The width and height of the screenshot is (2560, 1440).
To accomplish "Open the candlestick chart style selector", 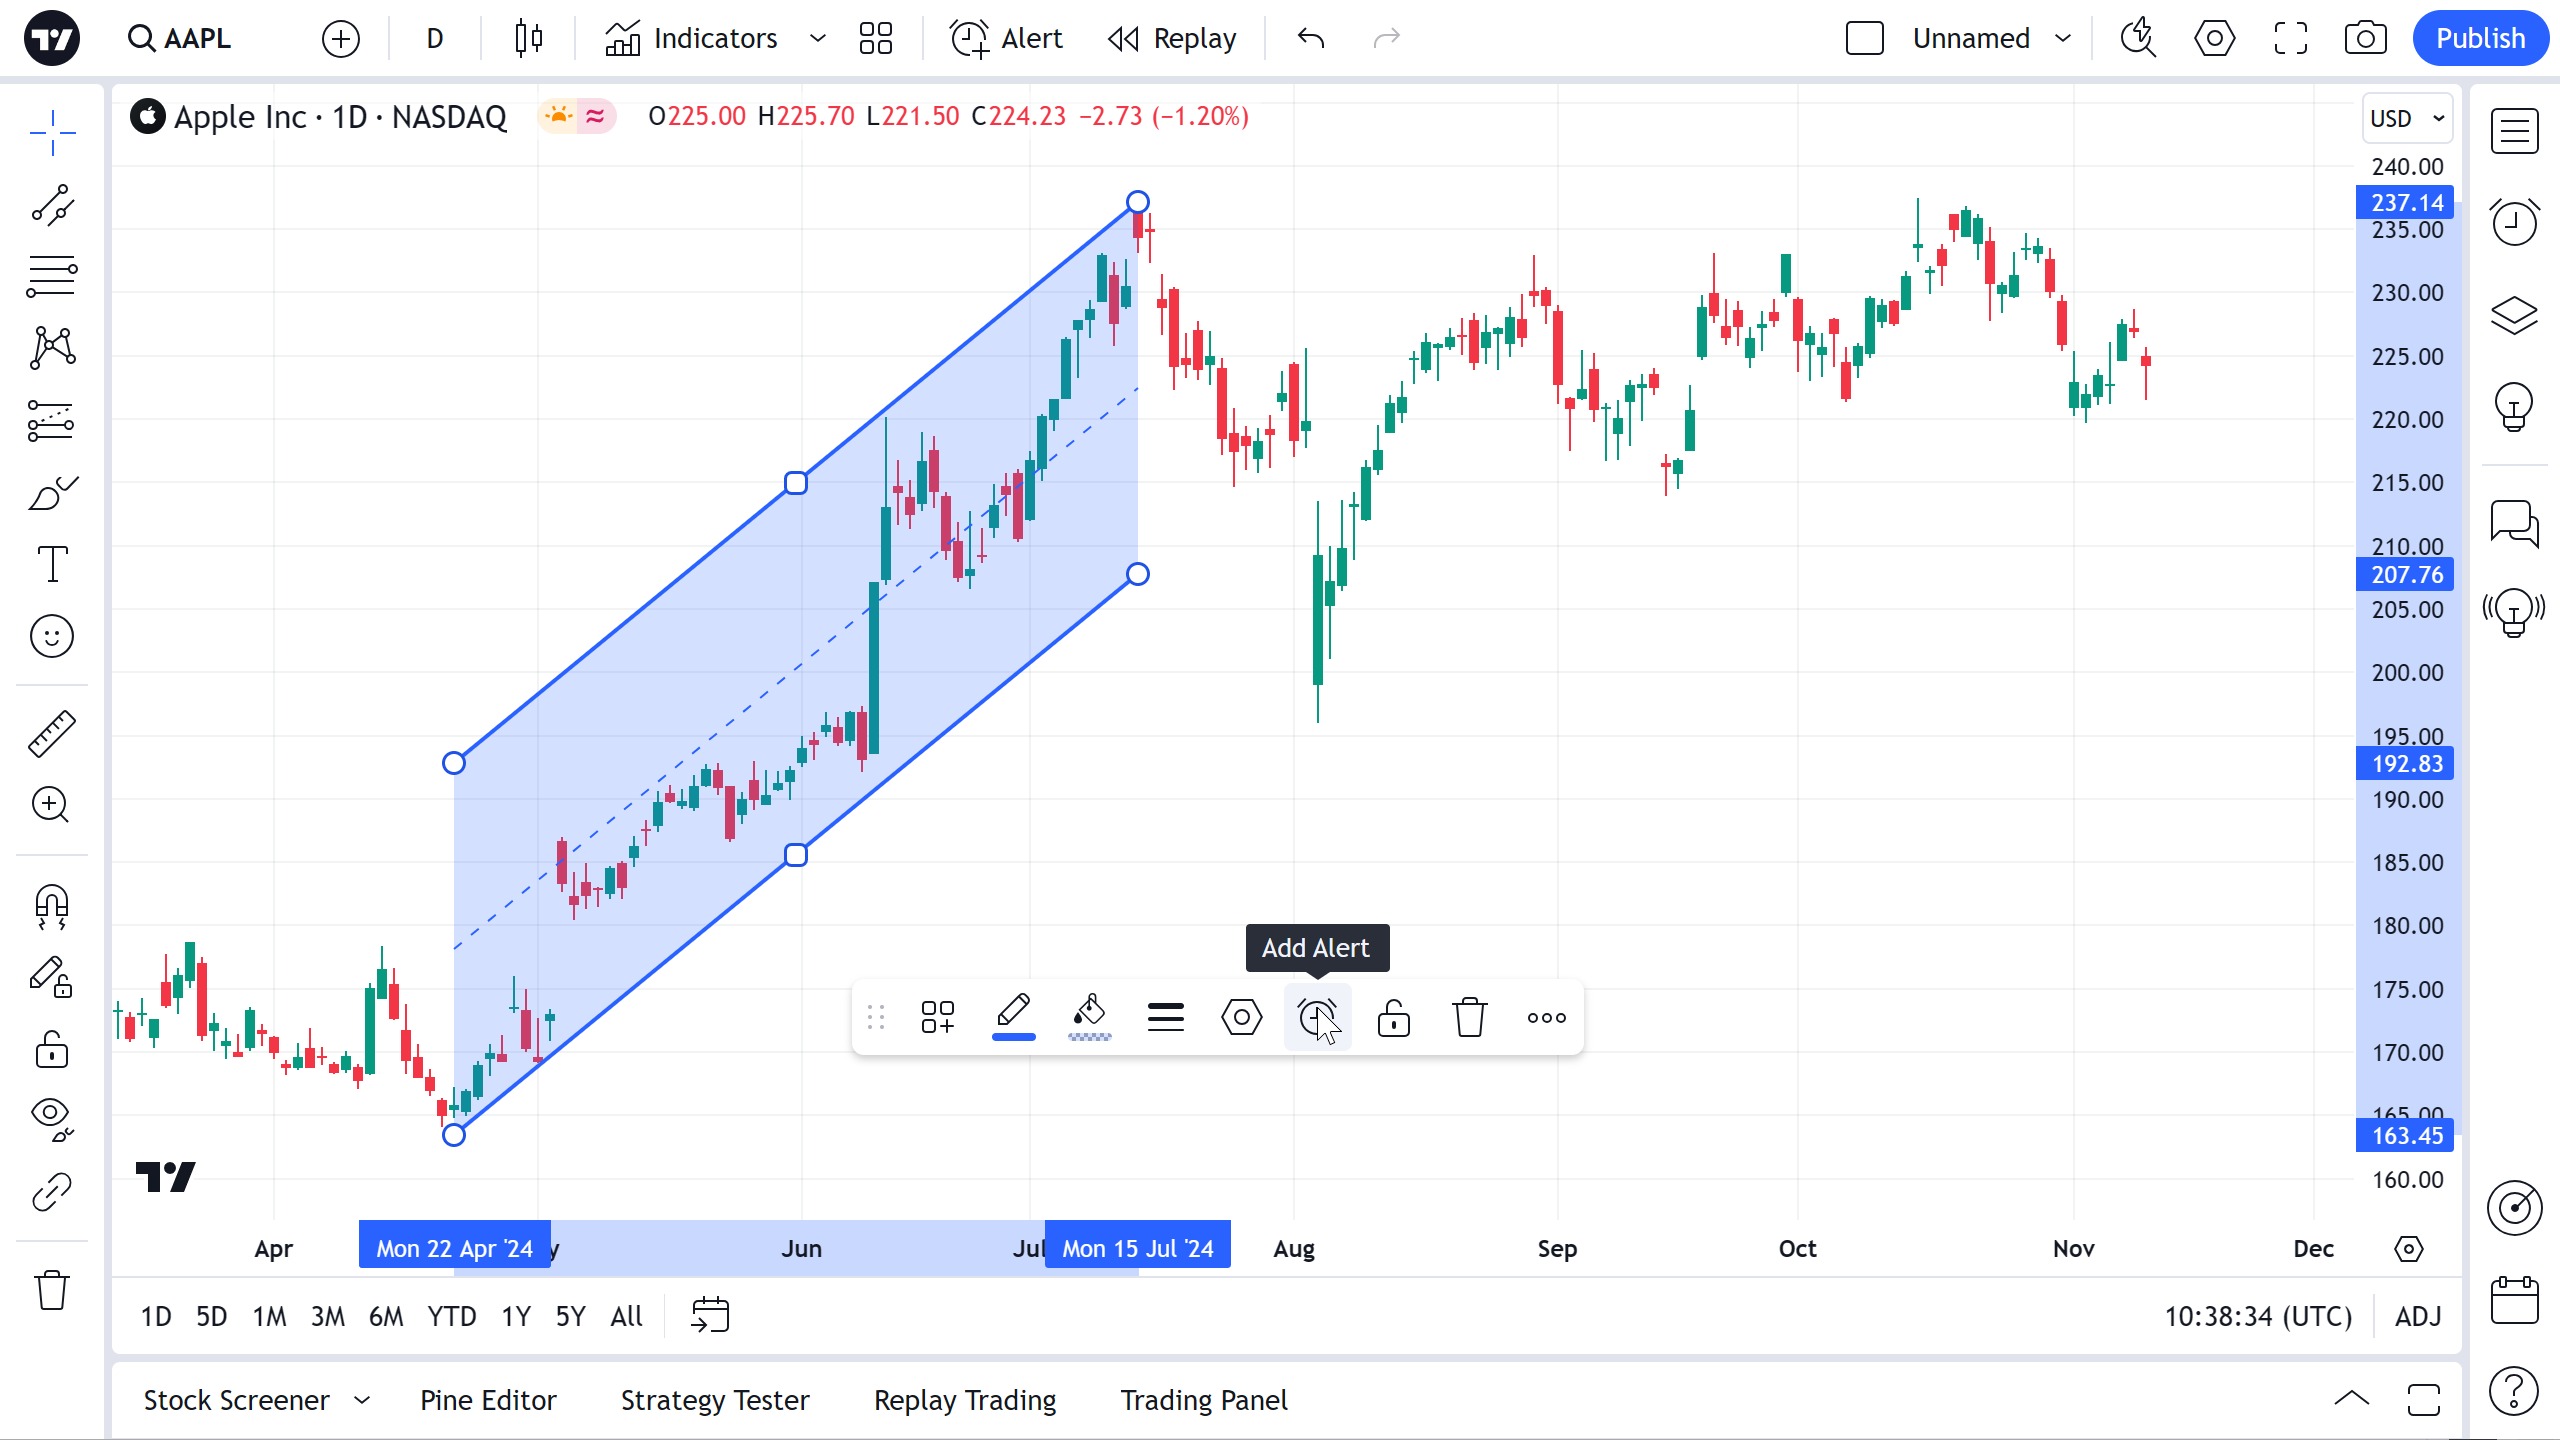I will click(x=528, y=39).
